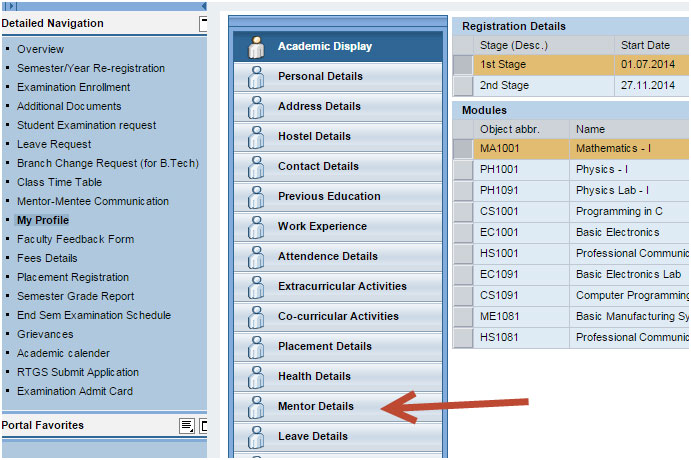
Task: Click the person icon beside Personal Details
Action: [x=255, y=77]
